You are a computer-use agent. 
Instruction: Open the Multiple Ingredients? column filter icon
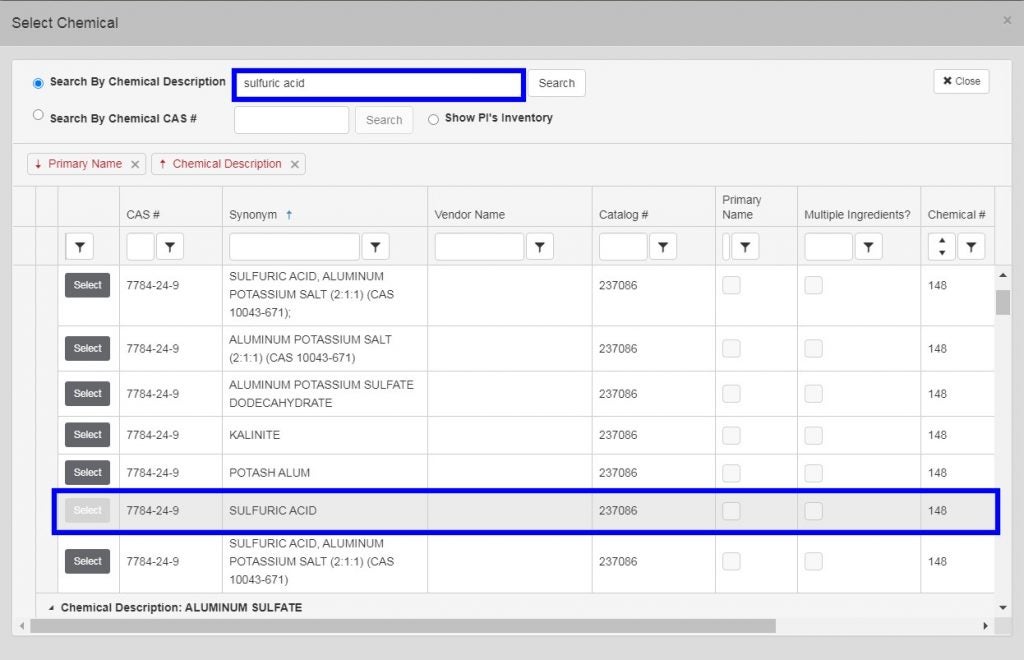tap(869, 247)
